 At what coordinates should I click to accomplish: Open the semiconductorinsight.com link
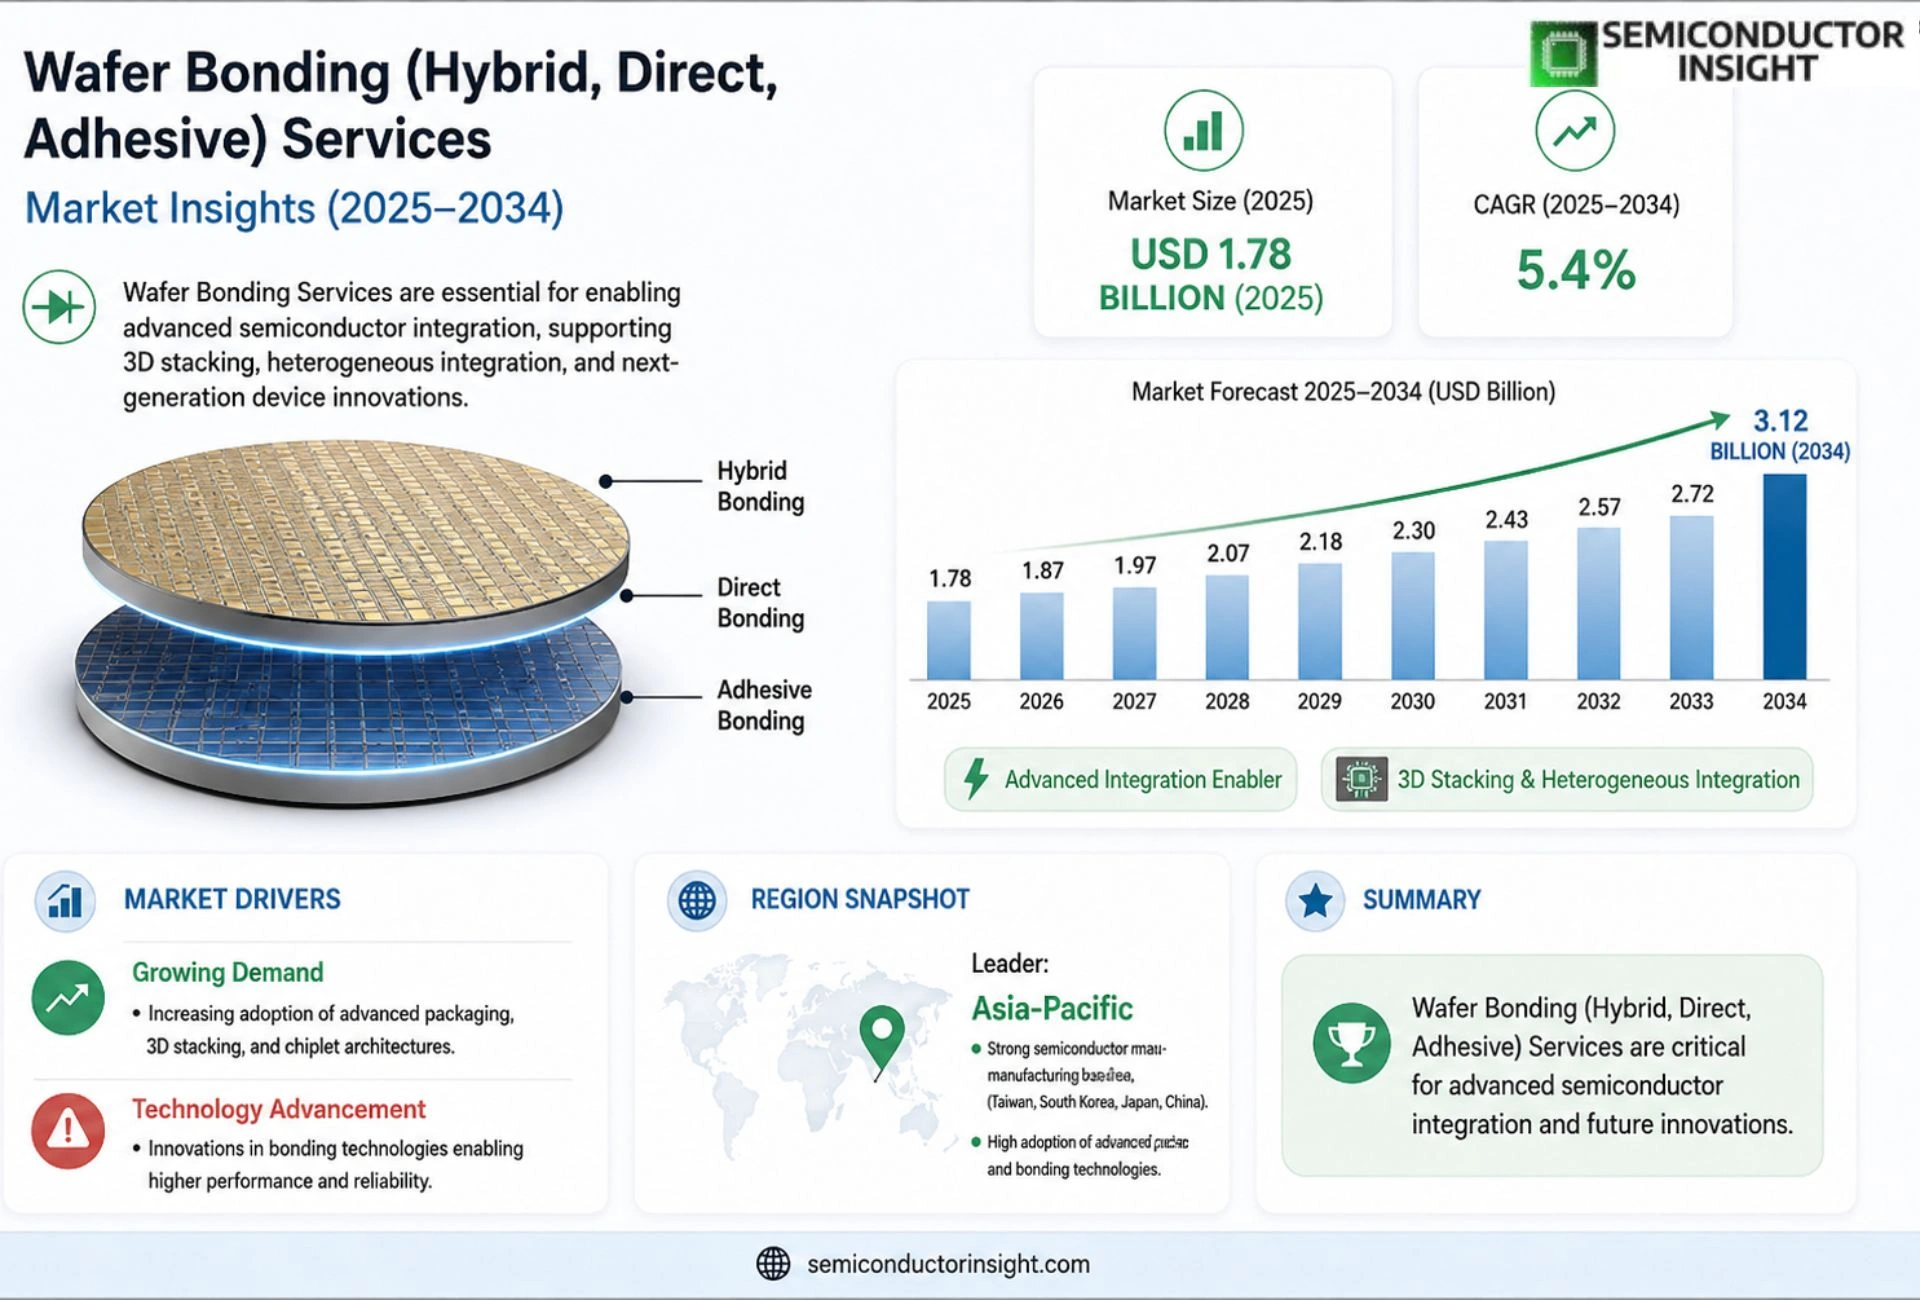click(948, 1264)
